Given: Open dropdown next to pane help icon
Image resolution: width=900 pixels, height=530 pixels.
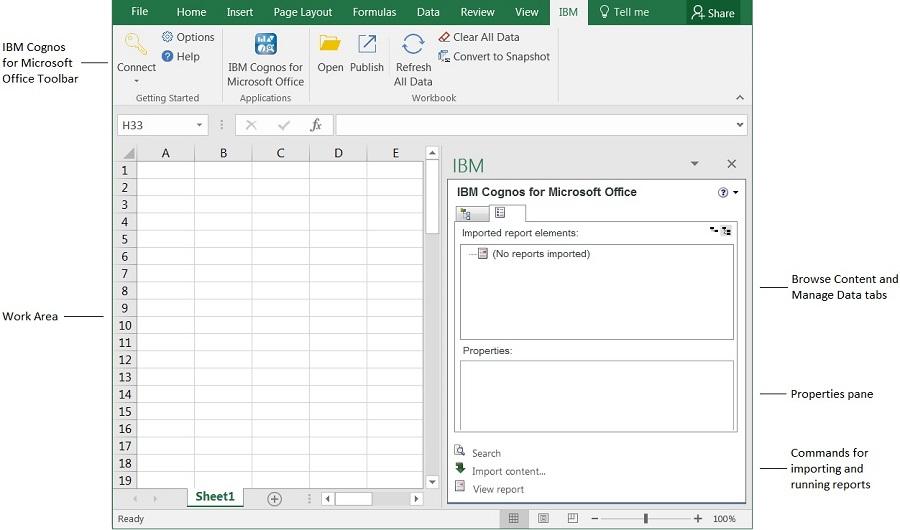Looking at the screenshot, I should (735, 192).
